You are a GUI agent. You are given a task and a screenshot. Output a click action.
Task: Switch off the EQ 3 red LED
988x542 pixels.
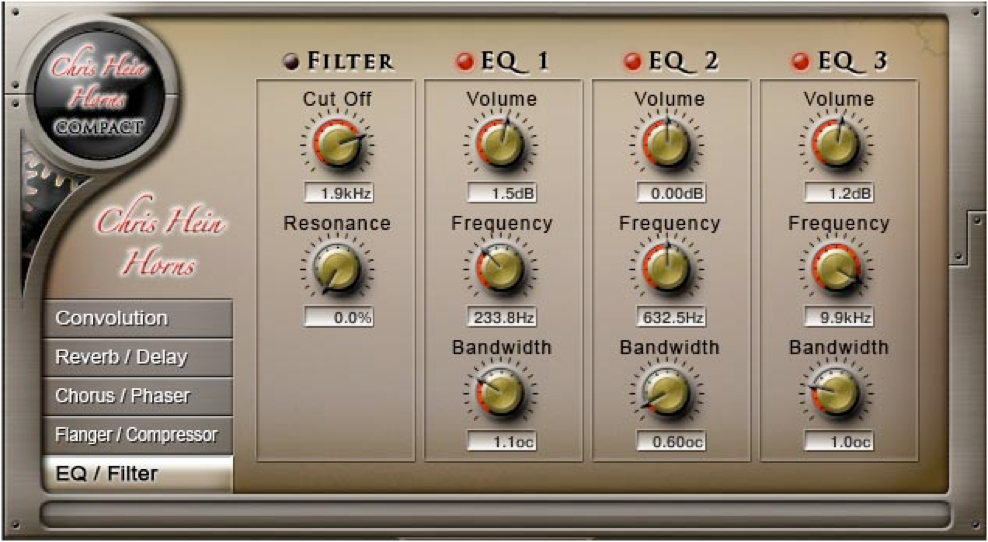[x=801, y=62]
